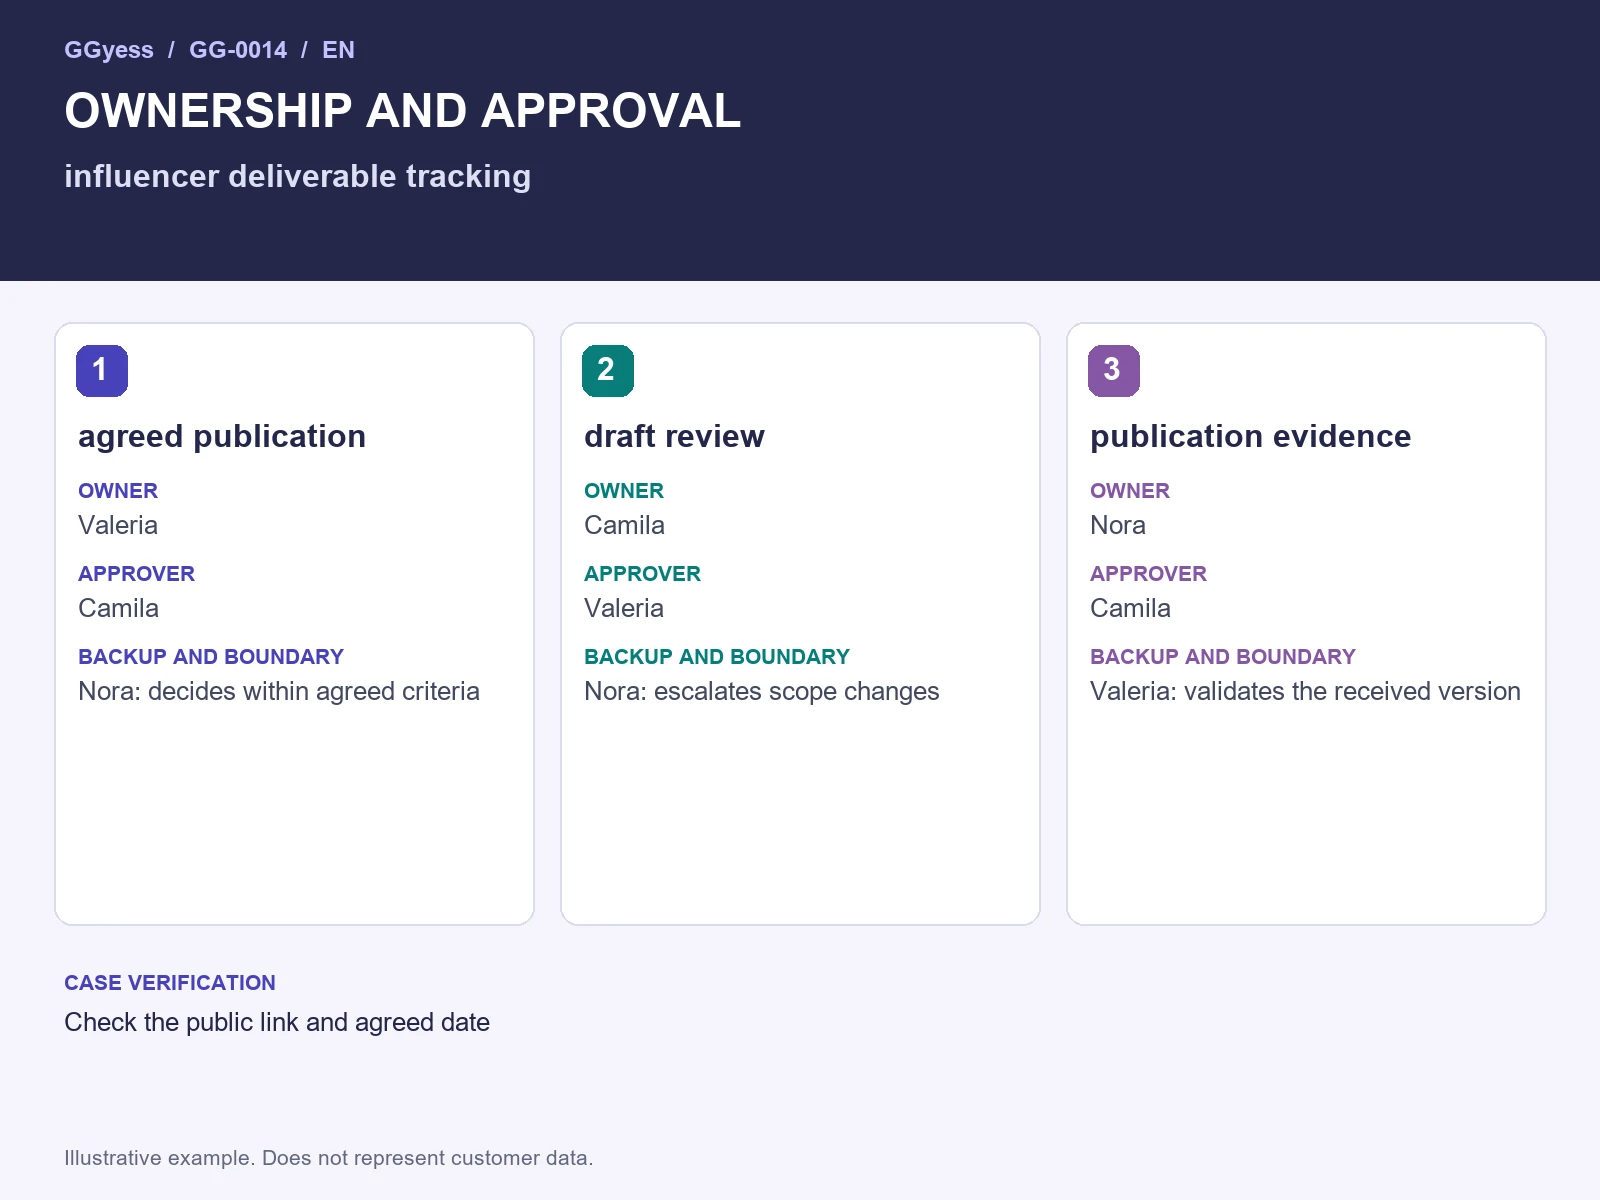Click APPROVER label in publication evidence card
The height and width of the screenshot is (1200, 1600).
coord(1148,574)
